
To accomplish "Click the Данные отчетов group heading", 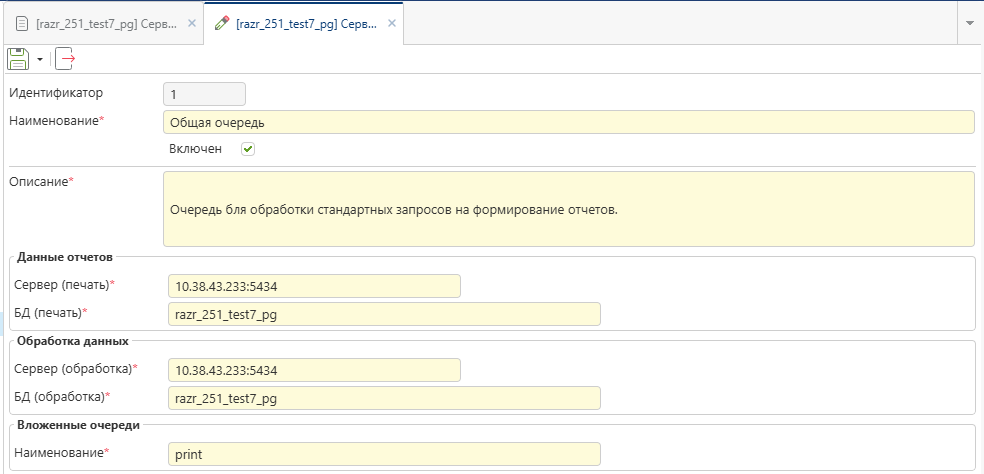I will pos(65,257).
